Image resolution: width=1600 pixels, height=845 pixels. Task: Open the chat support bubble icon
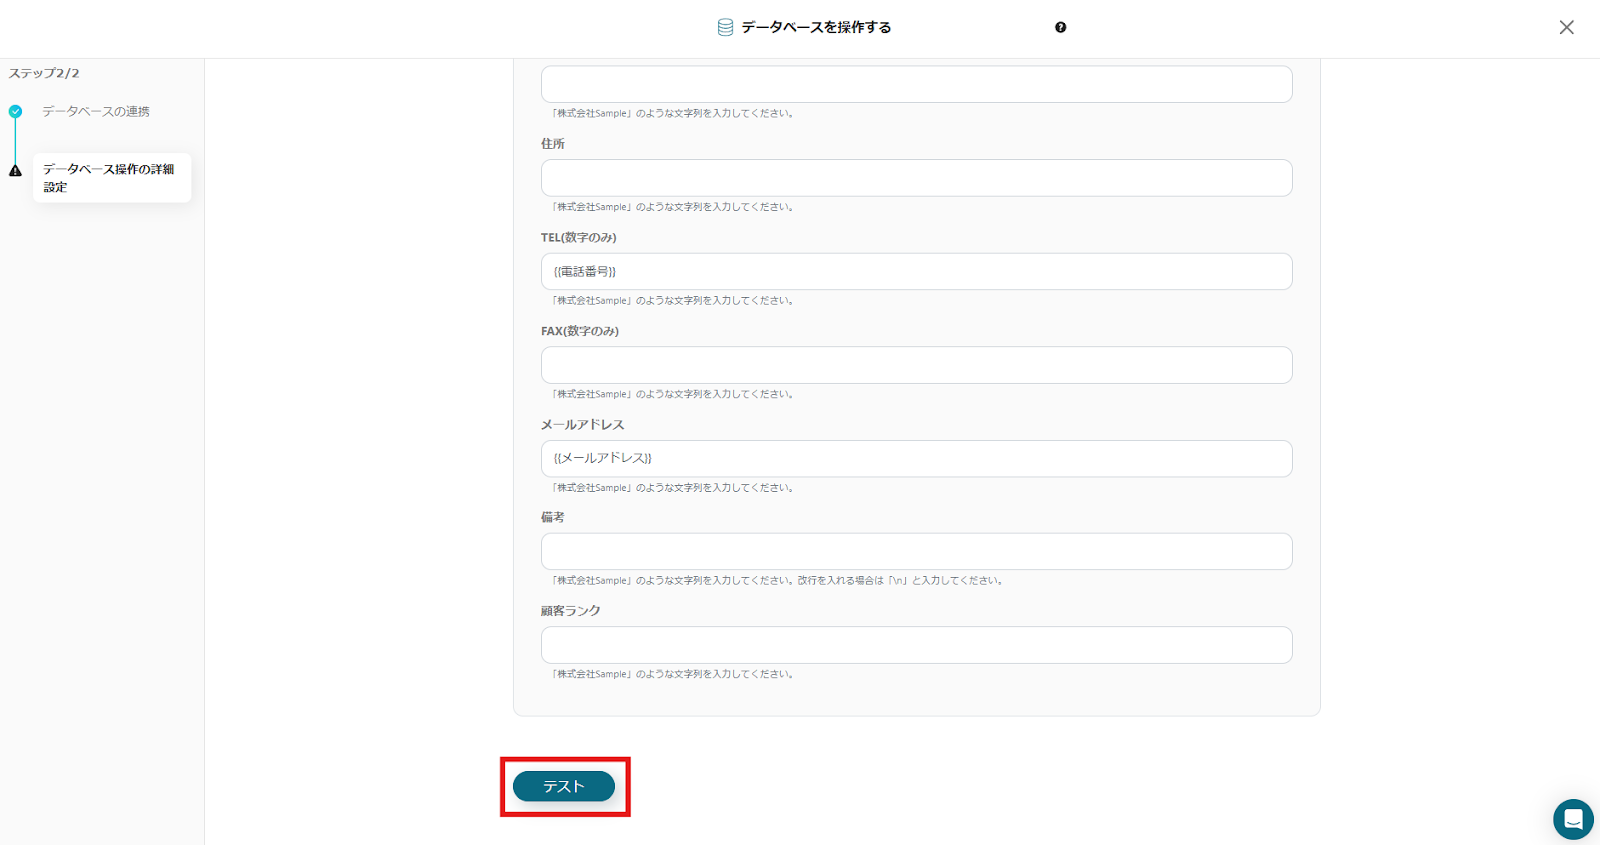pyautogui.click(x=1573, y=820)
